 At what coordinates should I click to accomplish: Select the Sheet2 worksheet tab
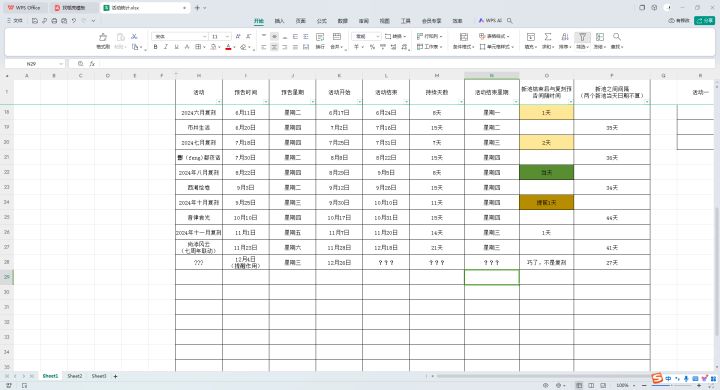pos(75,376)
